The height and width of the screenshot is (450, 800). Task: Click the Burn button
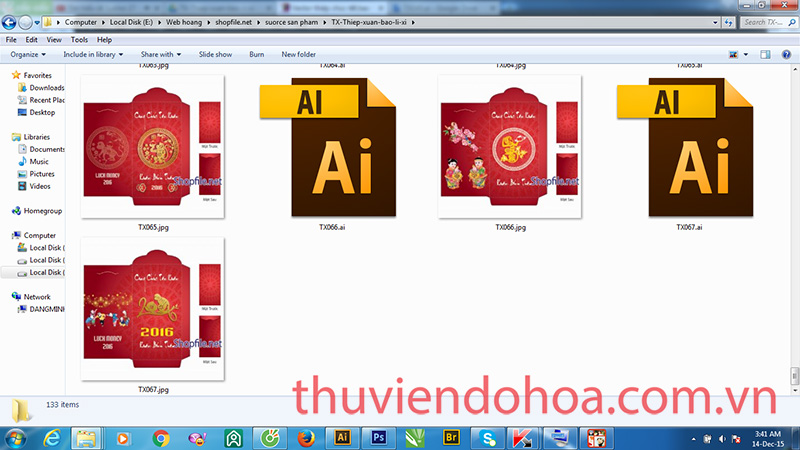pyautogui.click(x=257, y=55)
